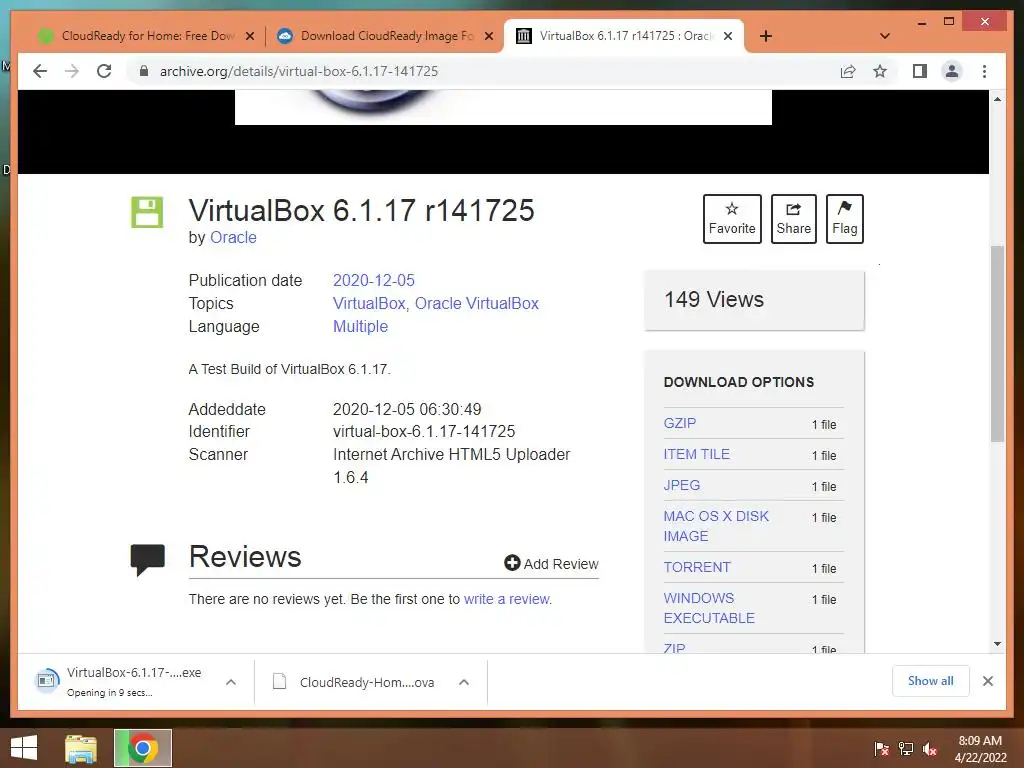1024x768 pixels.
Task: Click the network tray icon
Action: click(906, 748)
